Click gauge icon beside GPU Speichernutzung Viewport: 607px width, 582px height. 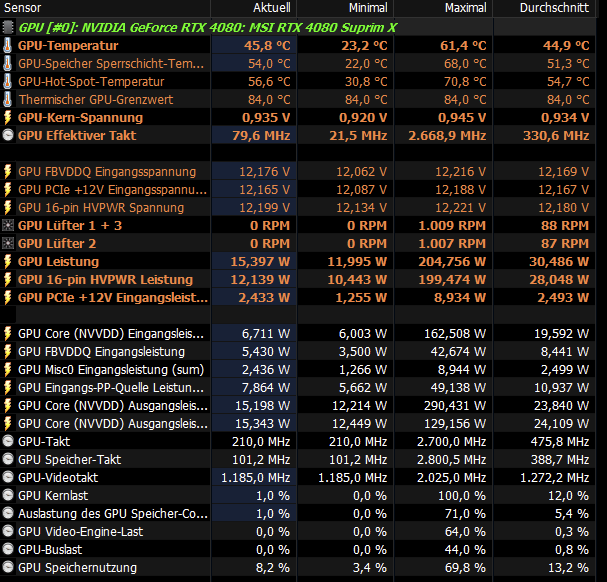pos(8,567)
